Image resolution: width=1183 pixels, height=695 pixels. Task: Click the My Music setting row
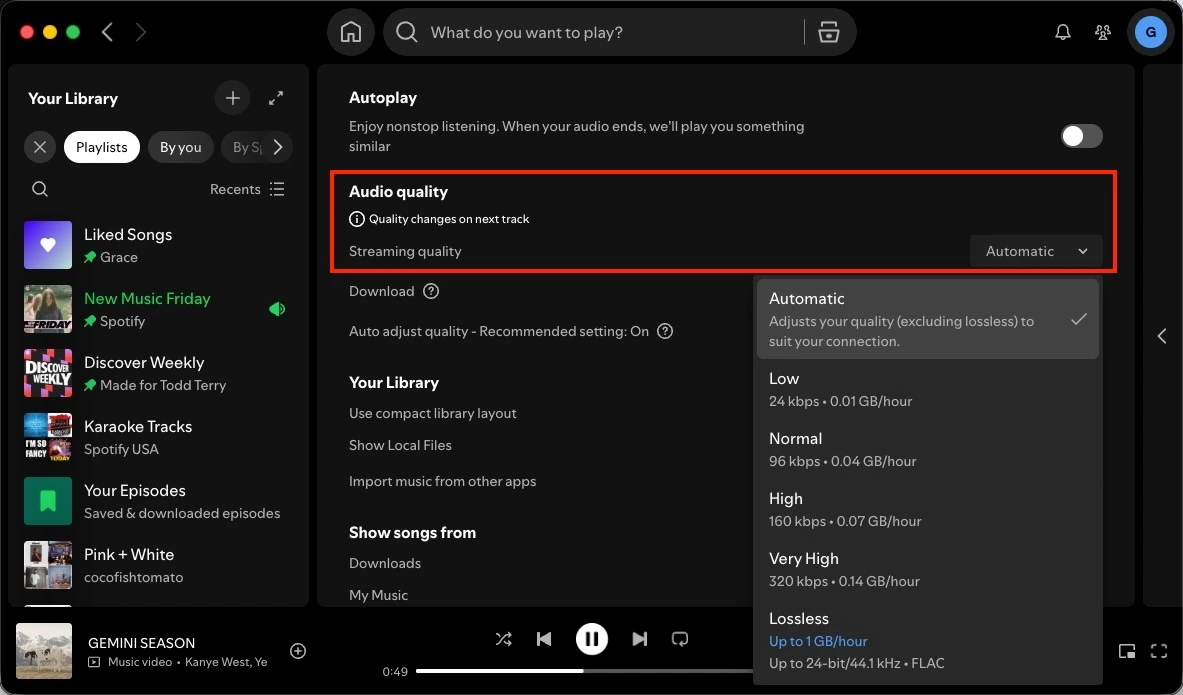click(x=378, y=595)
